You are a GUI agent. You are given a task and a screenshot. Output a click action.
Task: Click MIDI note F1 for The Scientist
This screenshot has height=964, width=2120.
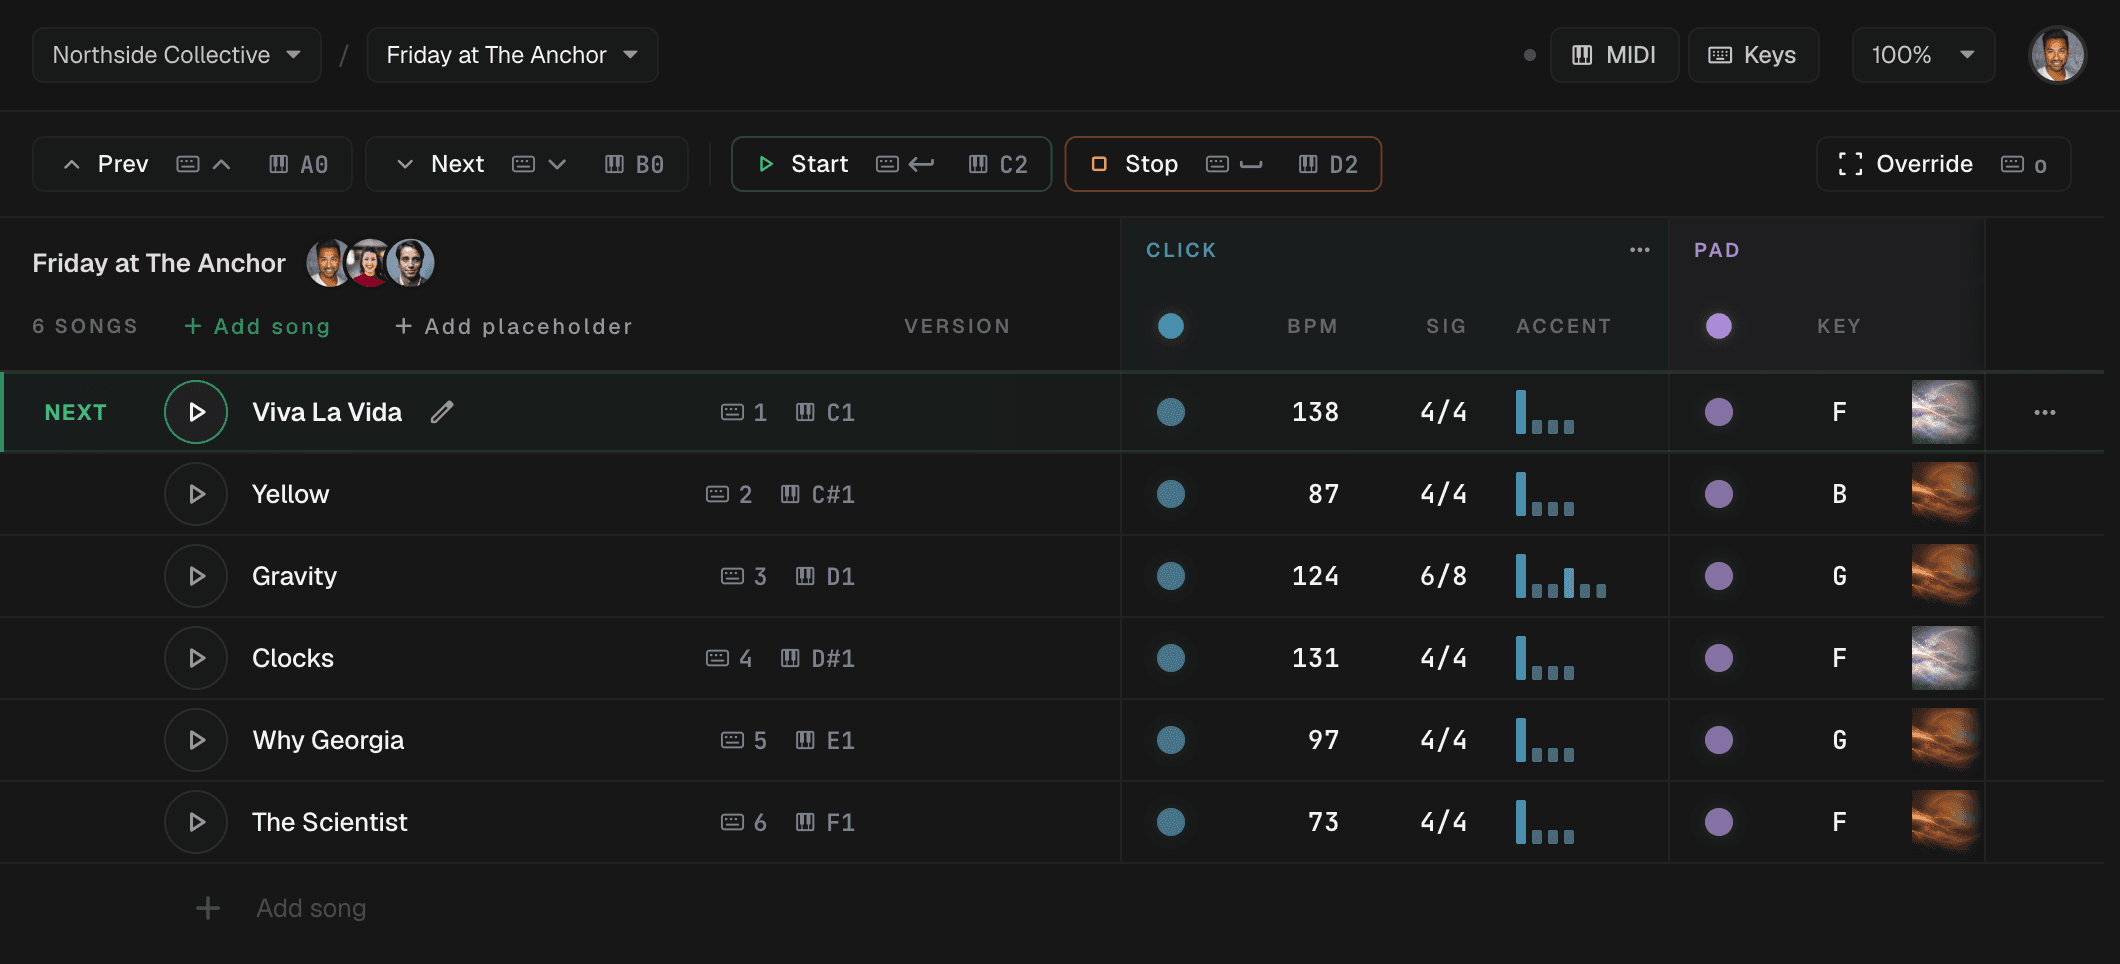[826, 822]
